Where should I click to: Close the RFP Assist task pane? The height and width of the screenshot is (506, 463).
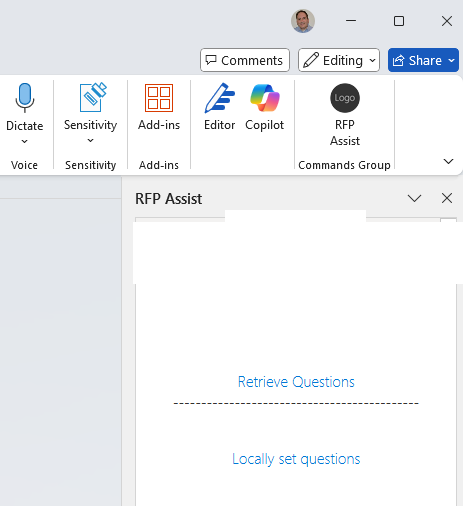point(447,198)
